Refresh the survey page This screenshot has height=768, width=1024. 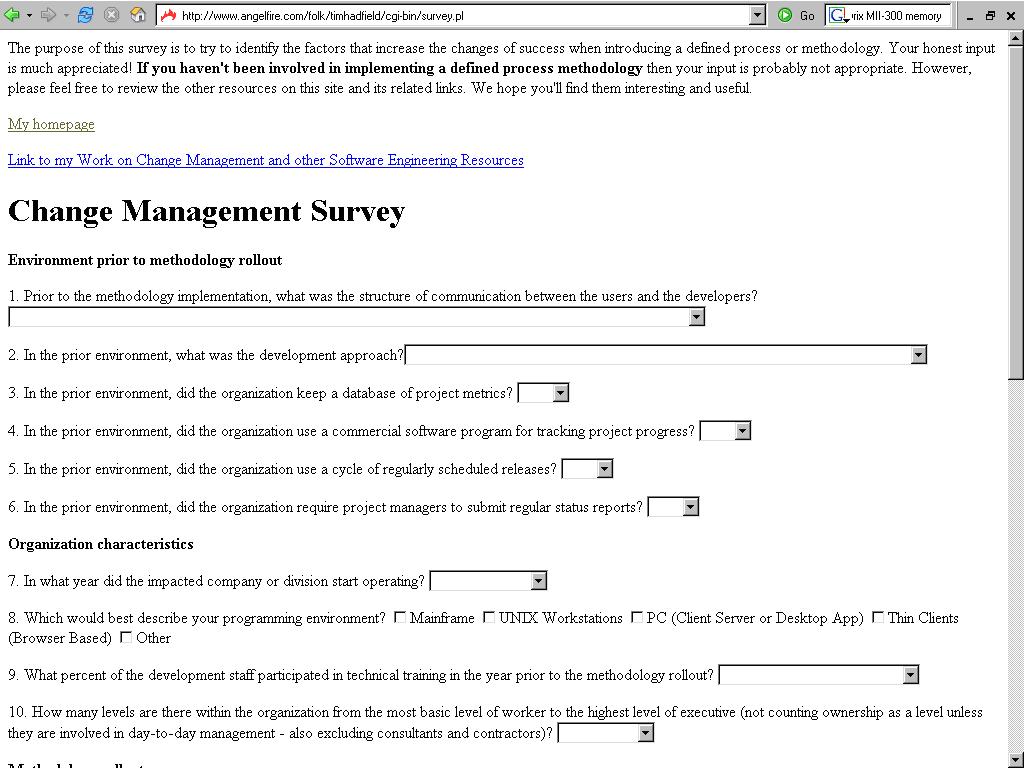point(85,15)
